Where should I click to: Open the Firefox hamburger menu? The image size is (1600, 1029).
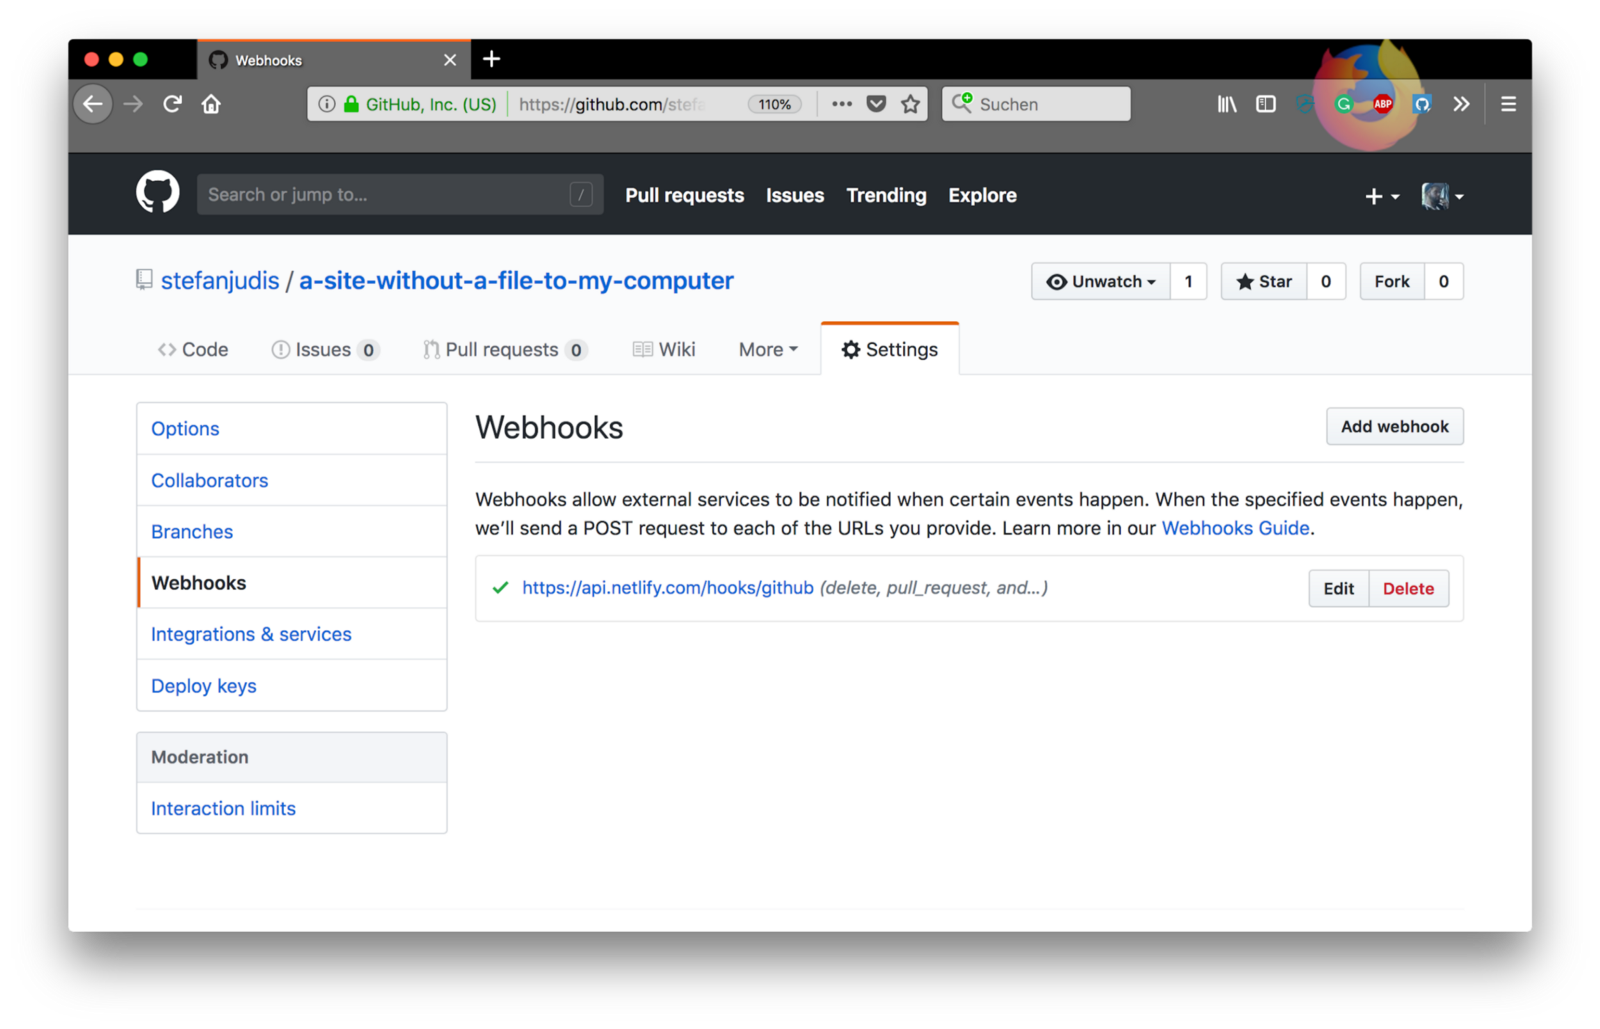(x=1509, y=104)
